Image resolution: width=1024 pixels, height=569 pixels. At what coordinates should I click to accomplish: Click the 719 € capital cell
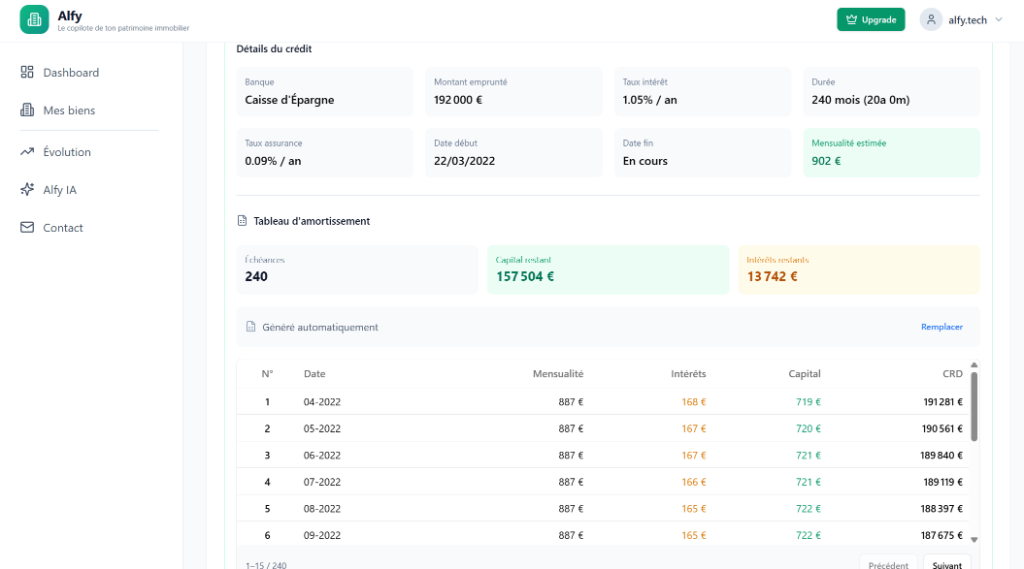click(808, 402)
